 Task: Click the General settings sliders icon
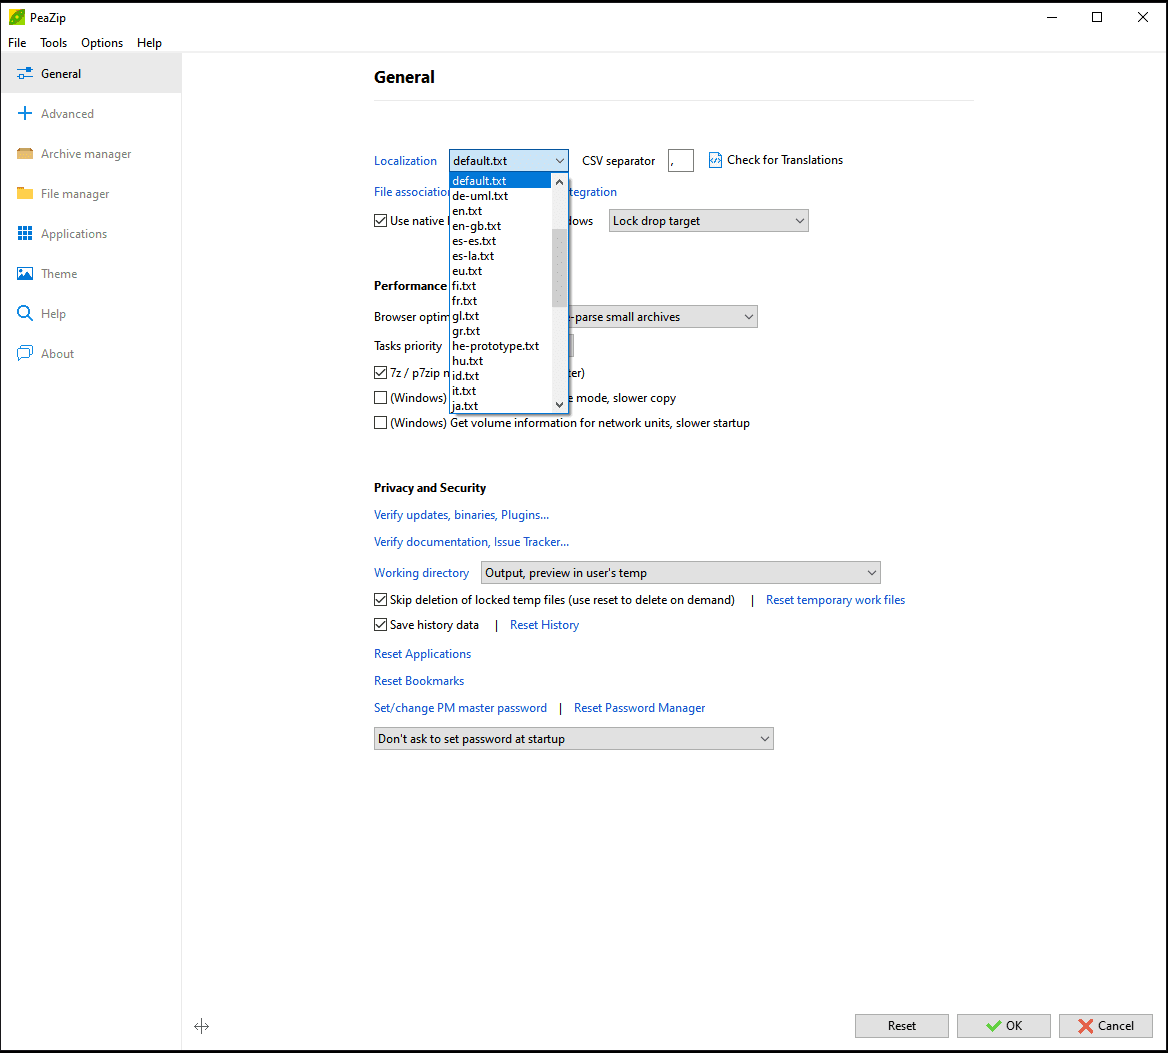pos(25,73)
